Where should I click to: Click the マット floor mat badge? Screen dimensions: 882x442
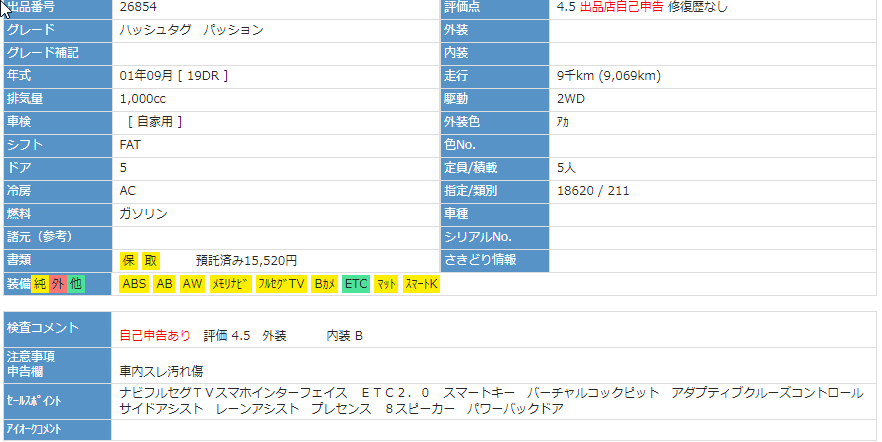coord(386,284)
